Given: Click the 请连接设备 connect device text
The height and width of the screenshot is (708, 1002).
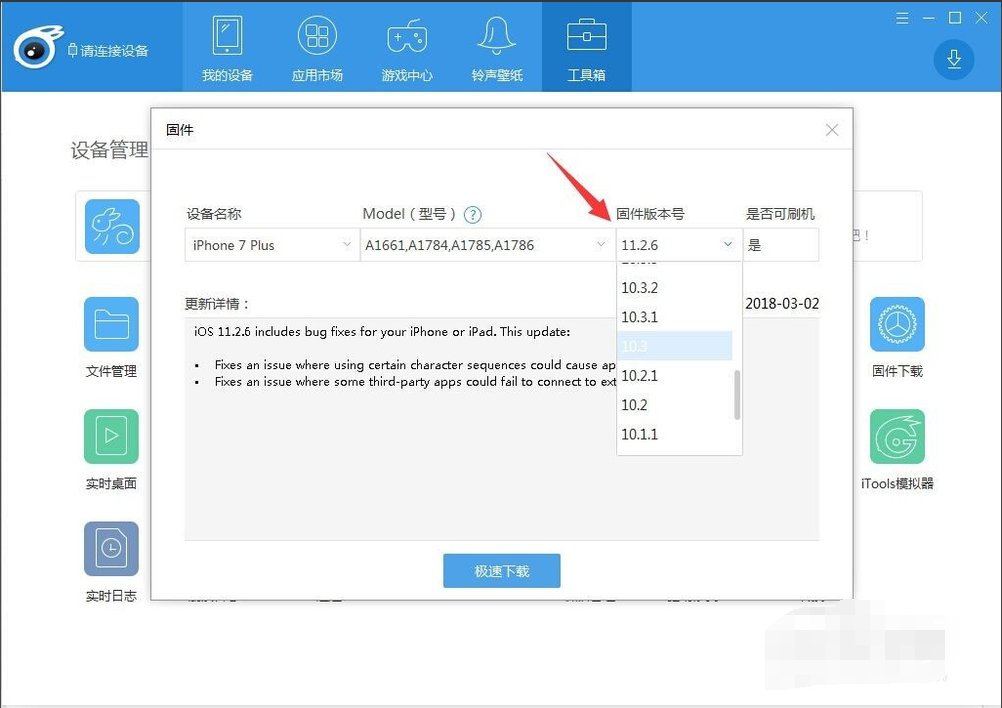Looking at the screenshot, I should click(x=112, y=48).
